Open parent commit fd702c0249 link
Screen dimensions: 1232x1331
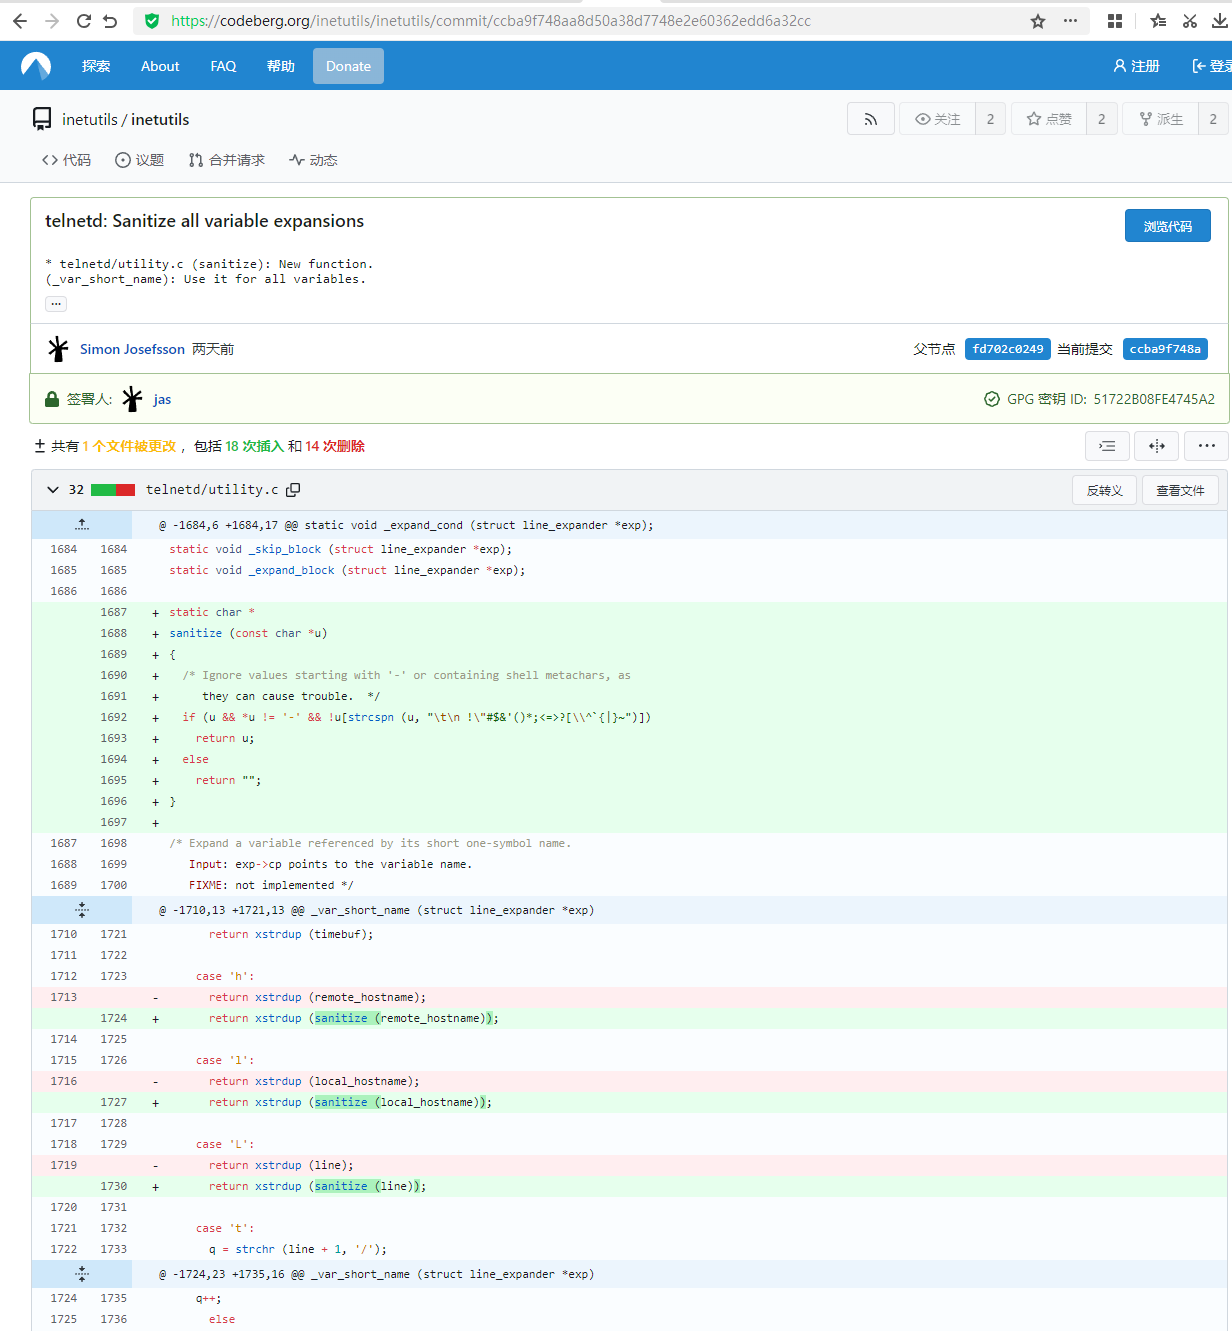point(1007,349)
